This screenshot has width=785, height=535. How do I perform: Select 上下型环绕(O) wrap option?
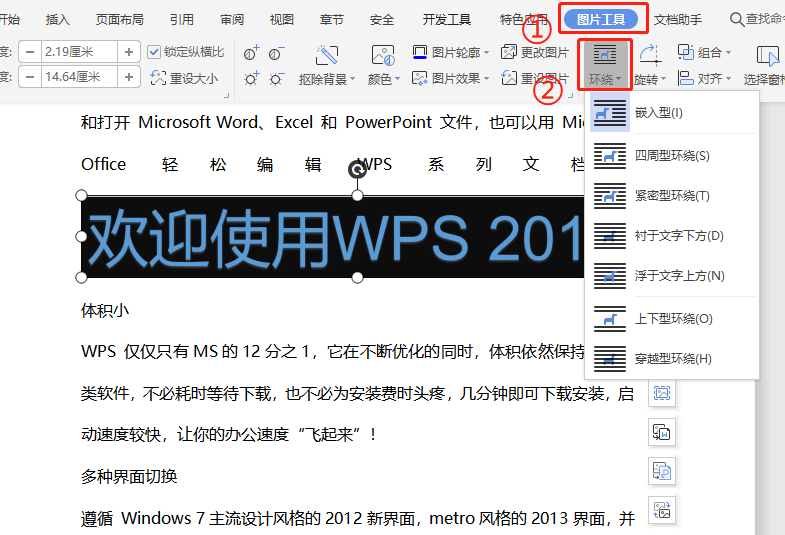pos(672,319)
